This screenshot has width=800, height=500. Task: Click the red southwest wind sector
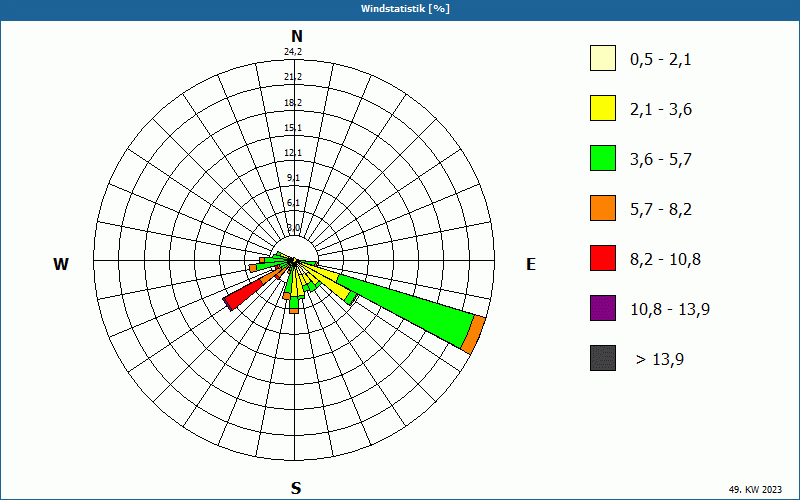[243, 294]
